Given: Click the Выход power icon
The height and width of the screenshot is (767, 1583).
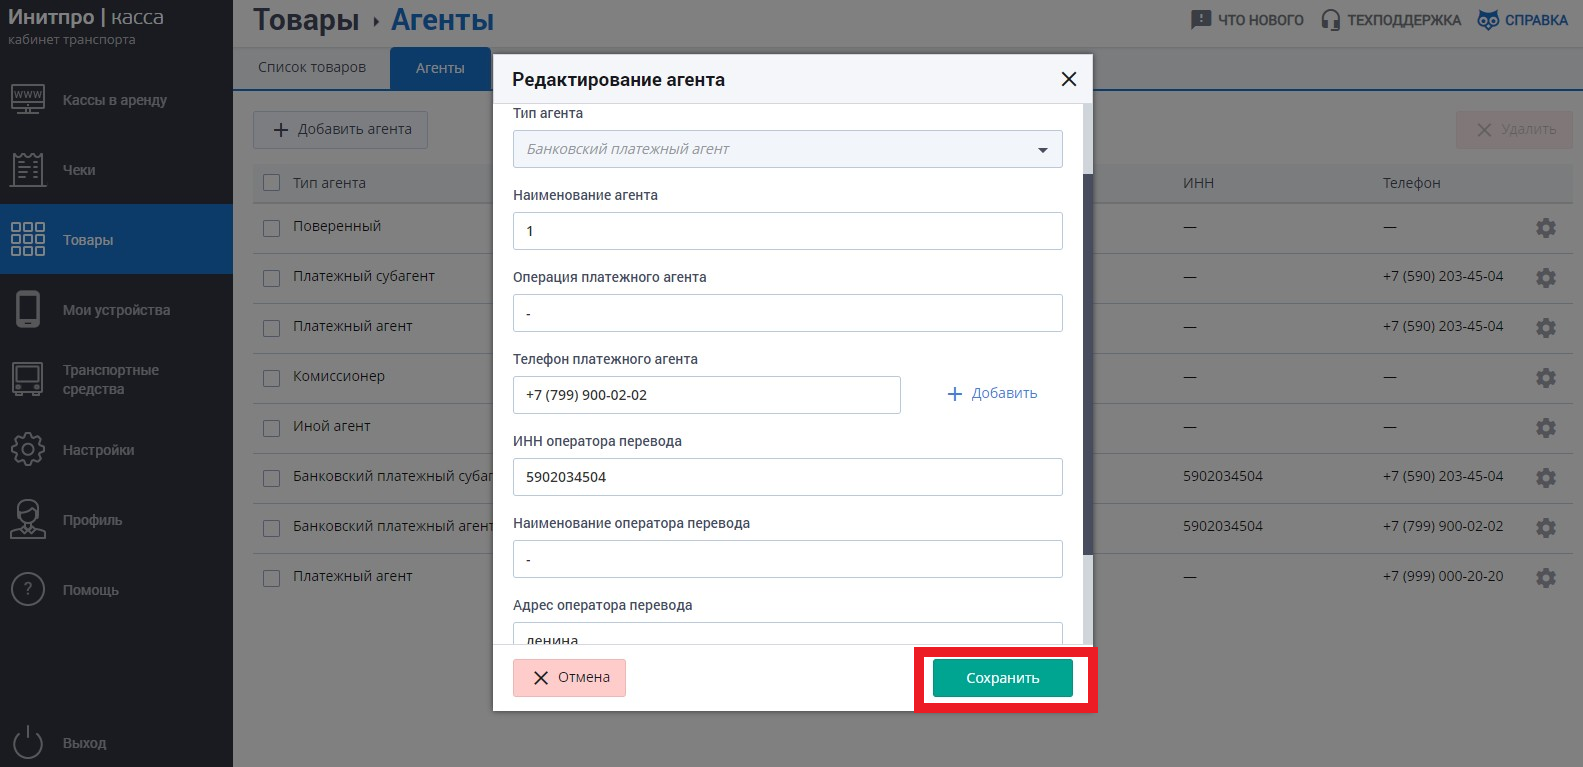Looking at the screenshot, I should (x=28, y=742).
